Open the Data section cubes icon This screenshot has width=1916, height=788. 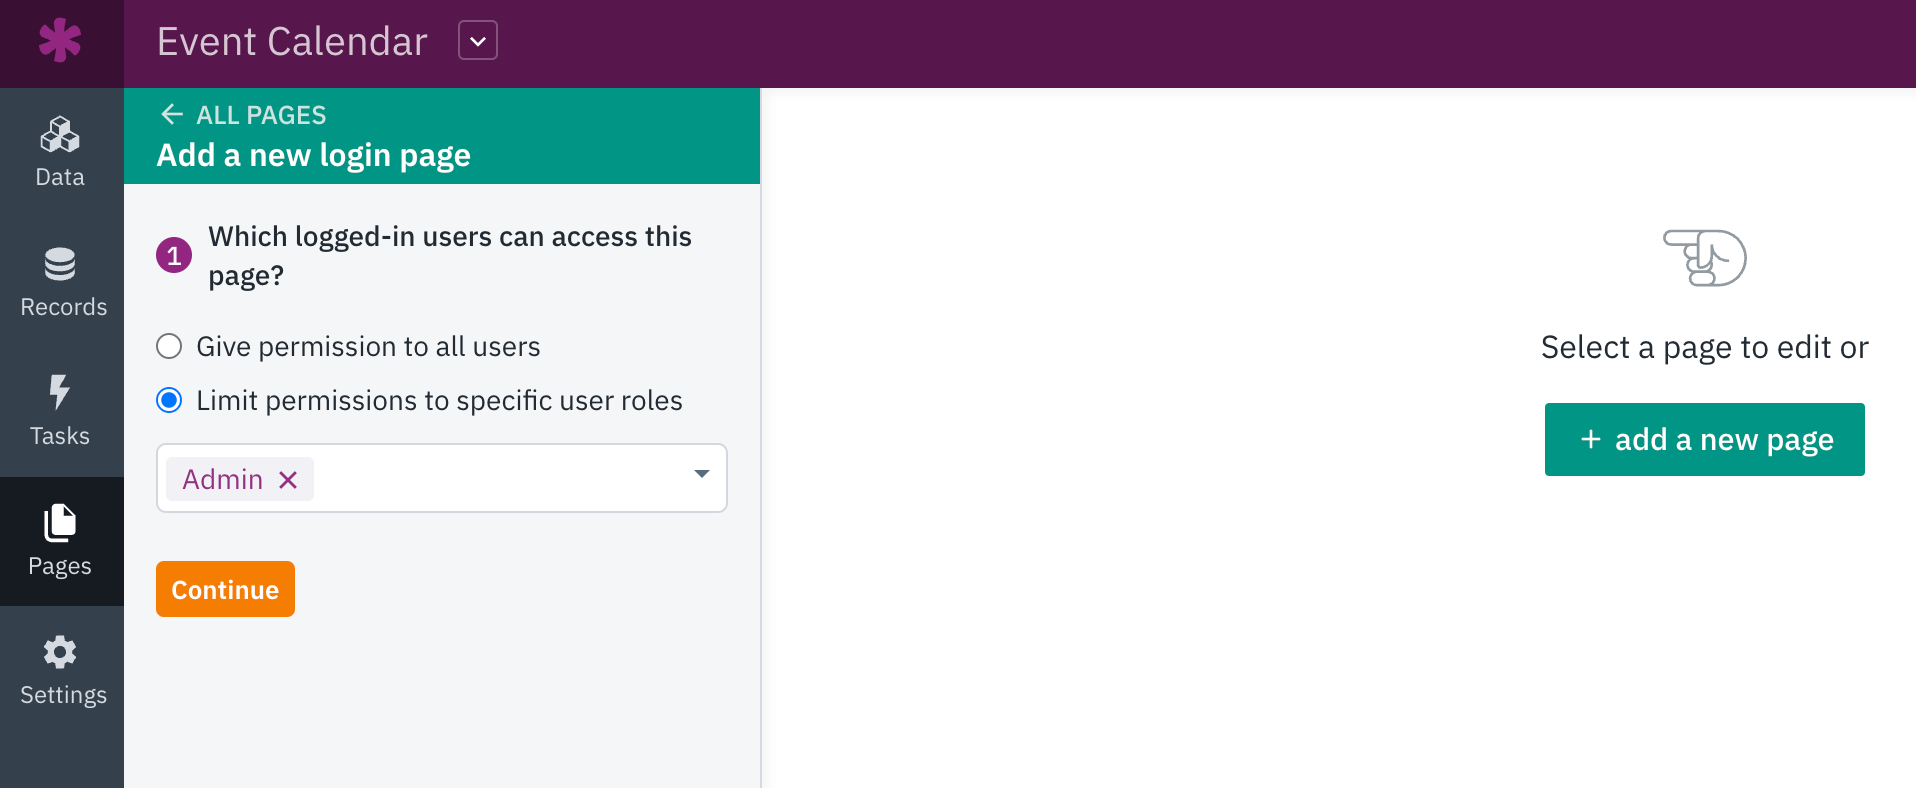[60, 135]
